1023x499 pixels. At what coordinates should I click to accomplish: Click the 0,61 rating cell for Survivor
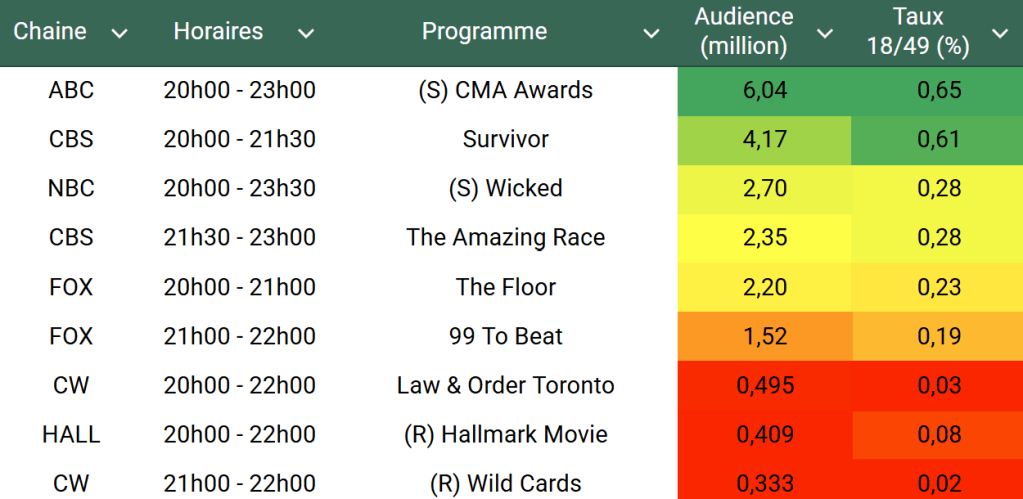pos(939,139)
